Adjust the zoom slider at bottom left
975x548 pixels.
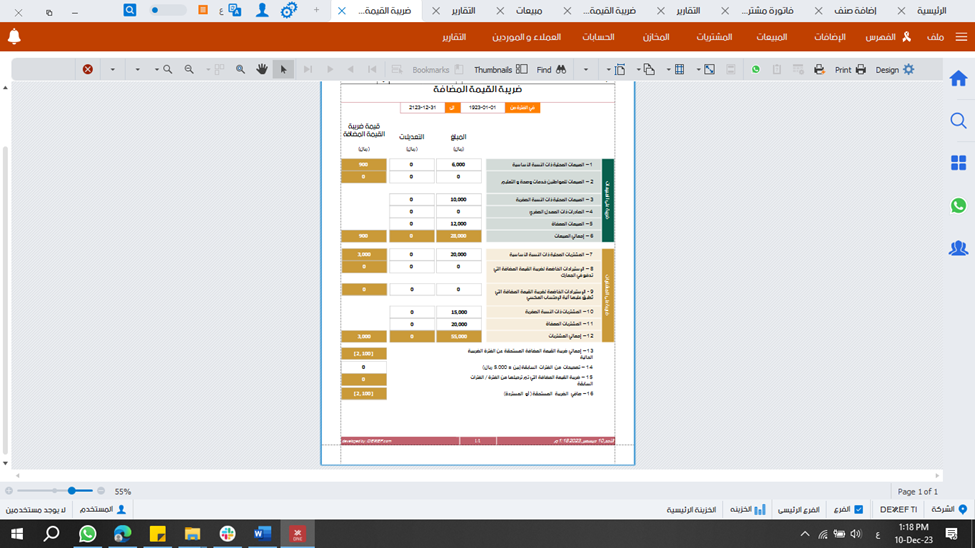[x=72, y=491]
